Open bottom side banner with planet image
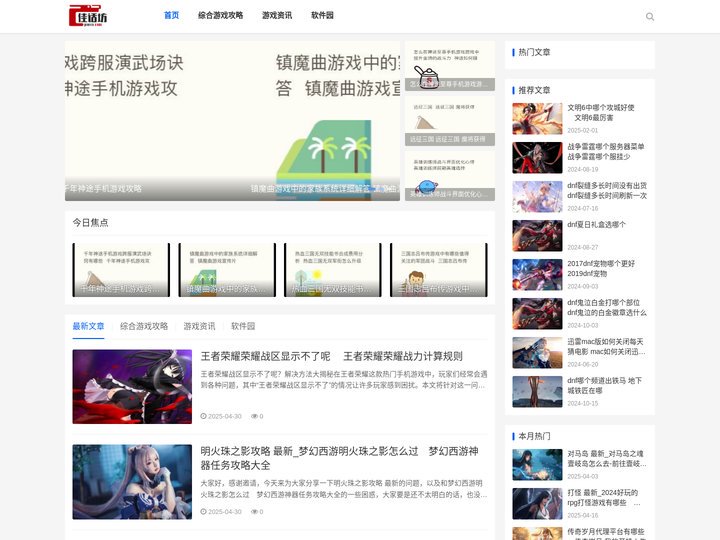The image size is (720, 540). coord(450,176)
